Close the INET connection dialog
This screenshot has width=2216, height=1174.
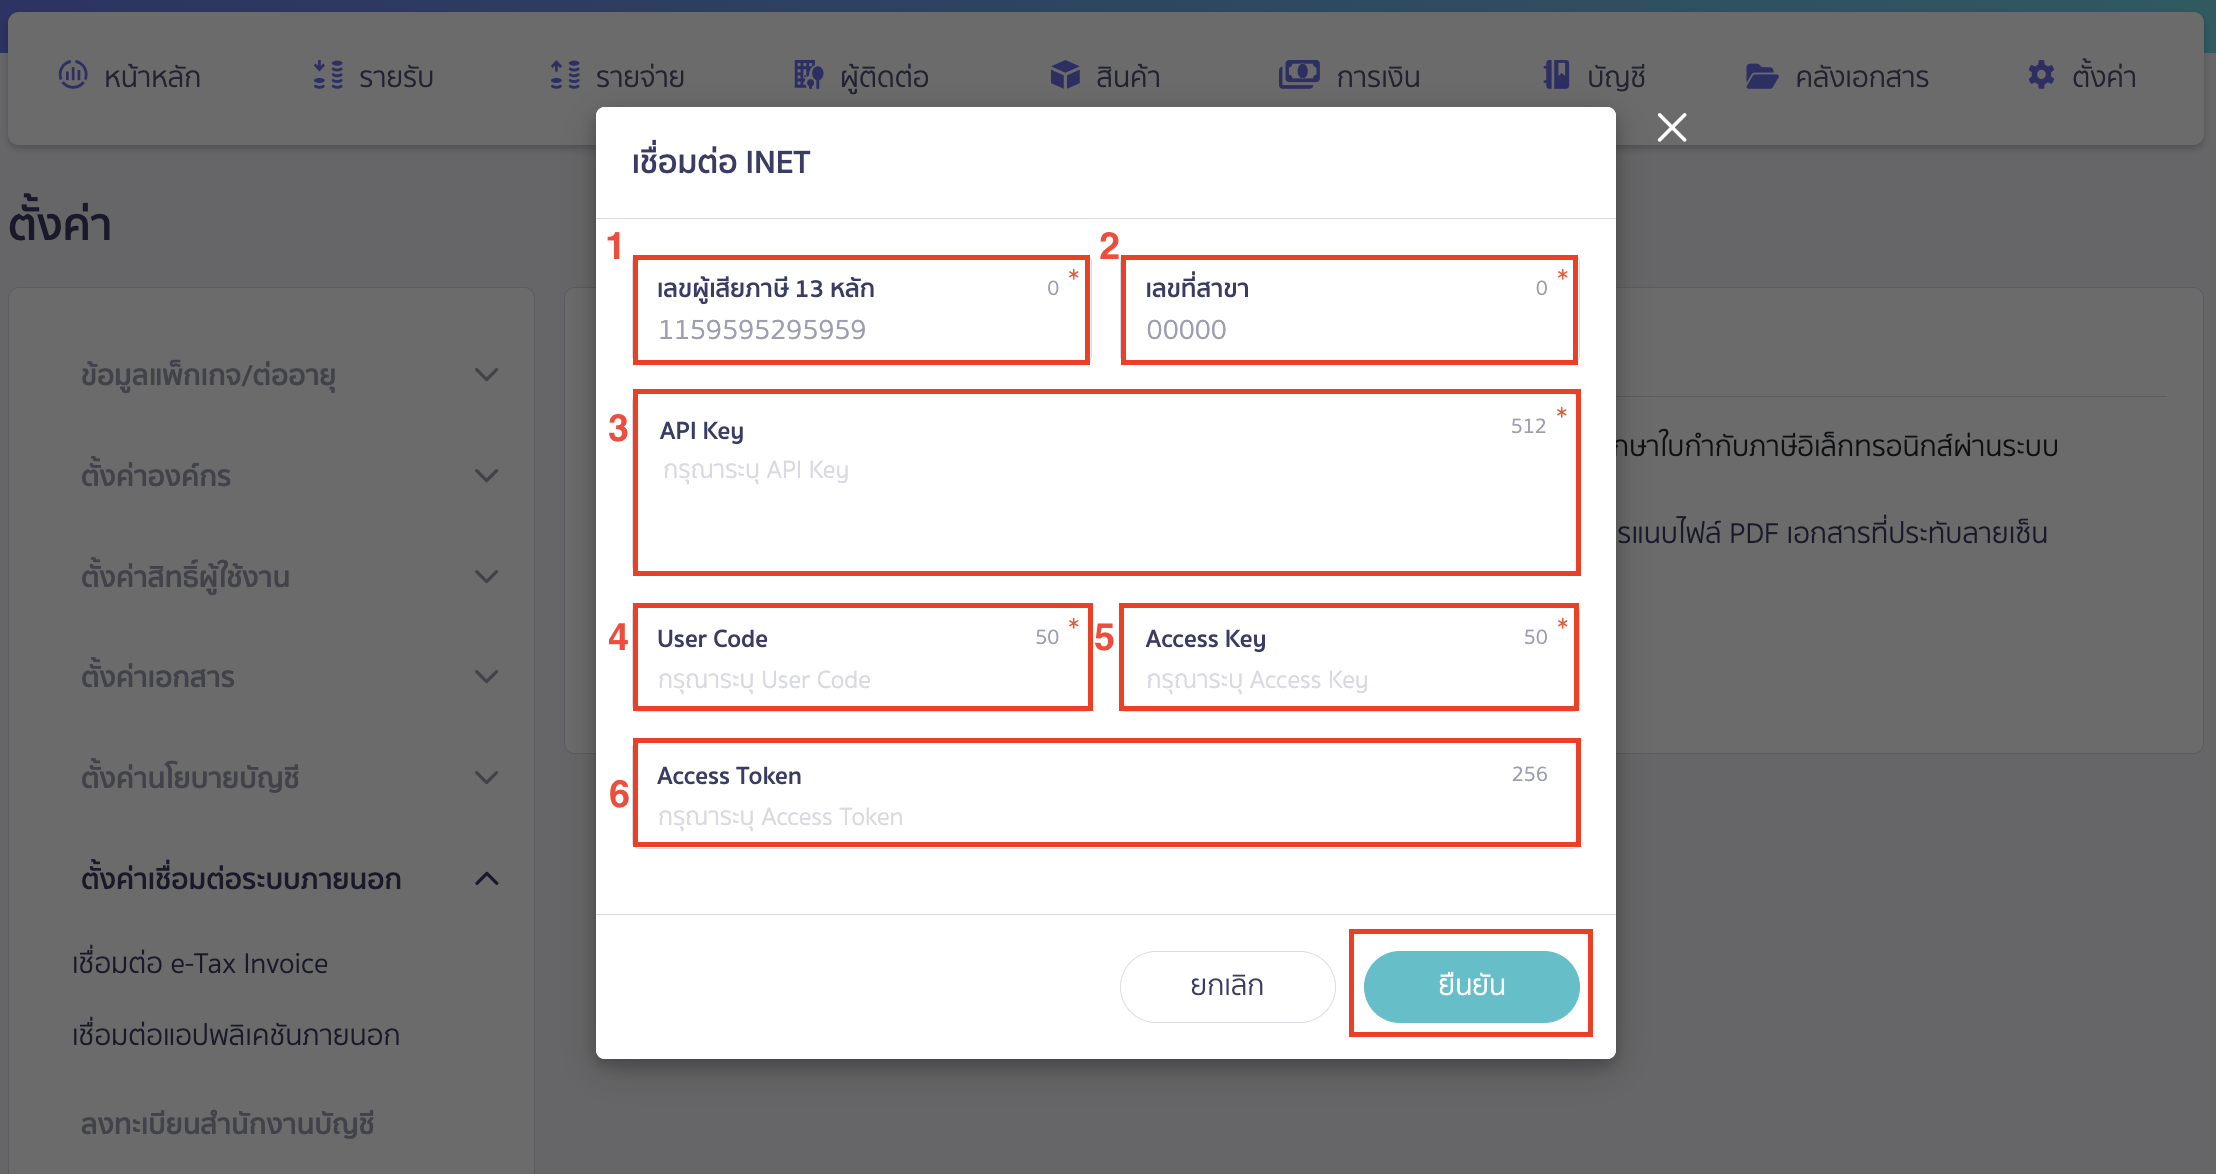(x=1671, y=127)
